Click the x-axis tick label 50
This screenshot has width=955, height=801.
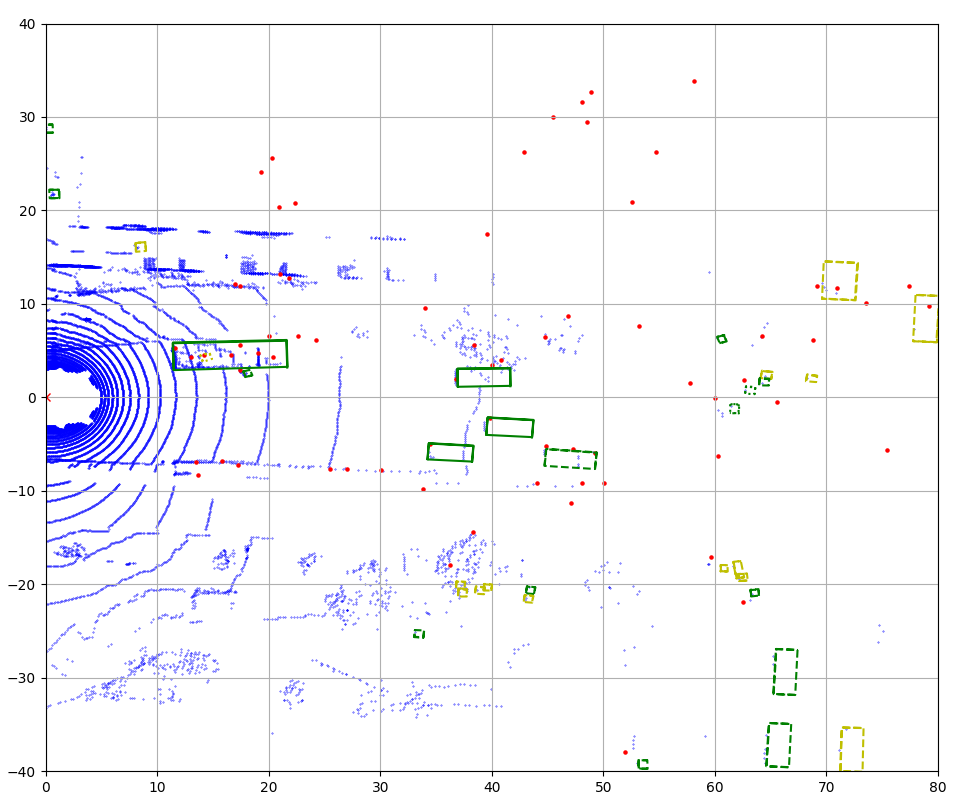603,787
